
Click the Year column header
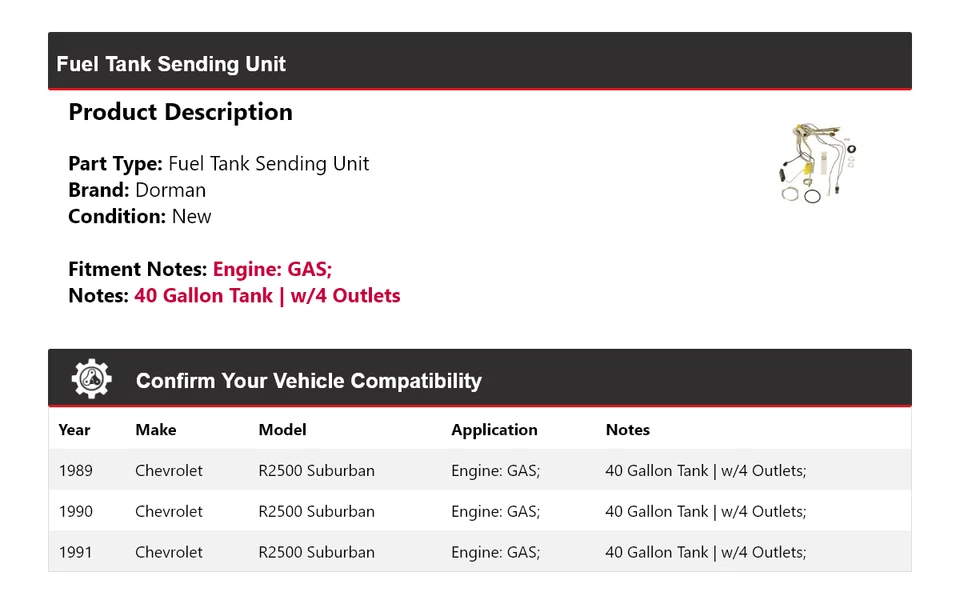[x=74, y=430]
